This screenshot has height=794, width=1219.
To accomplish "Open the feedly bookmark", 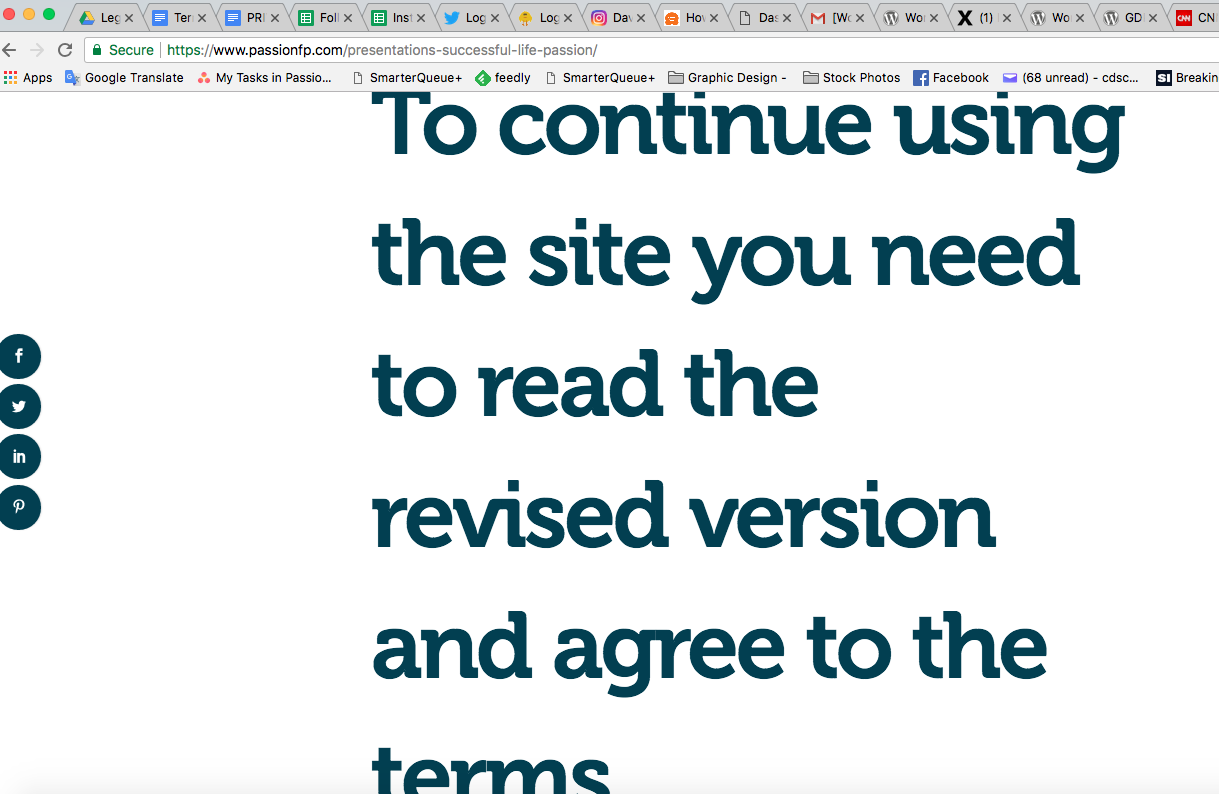I will click(503, 78).
